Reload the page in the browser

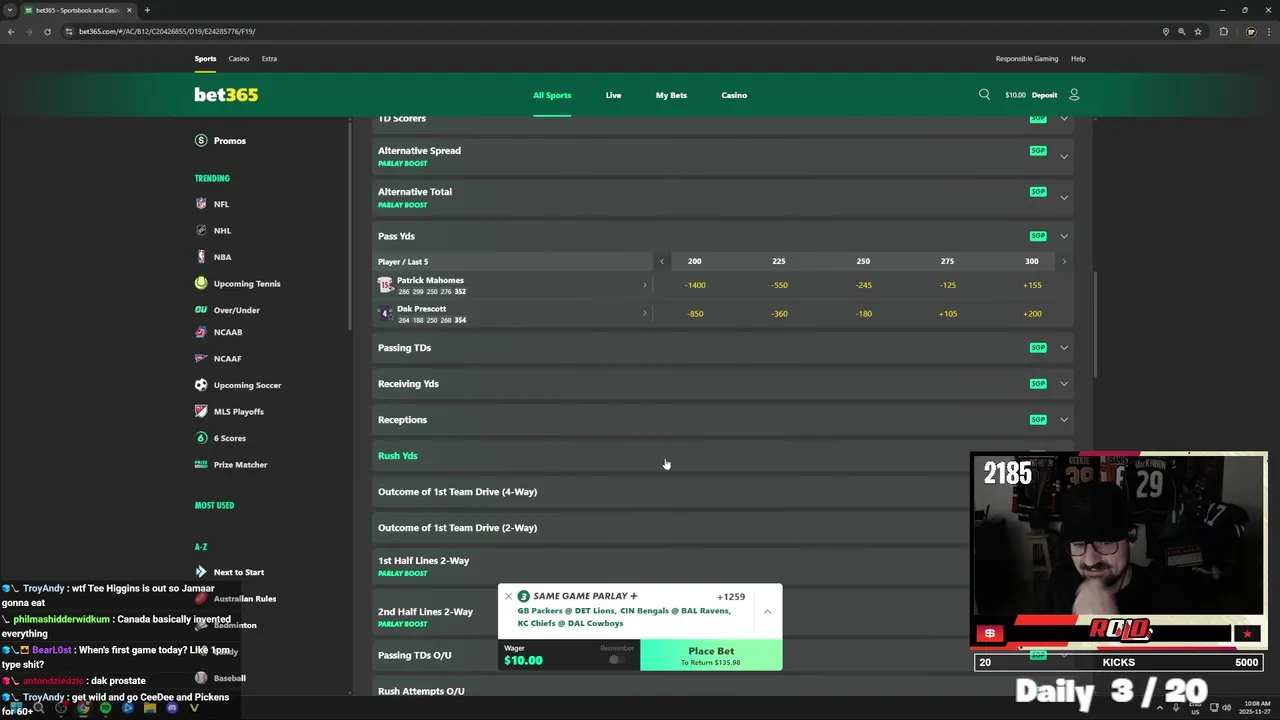click(47, 31)
